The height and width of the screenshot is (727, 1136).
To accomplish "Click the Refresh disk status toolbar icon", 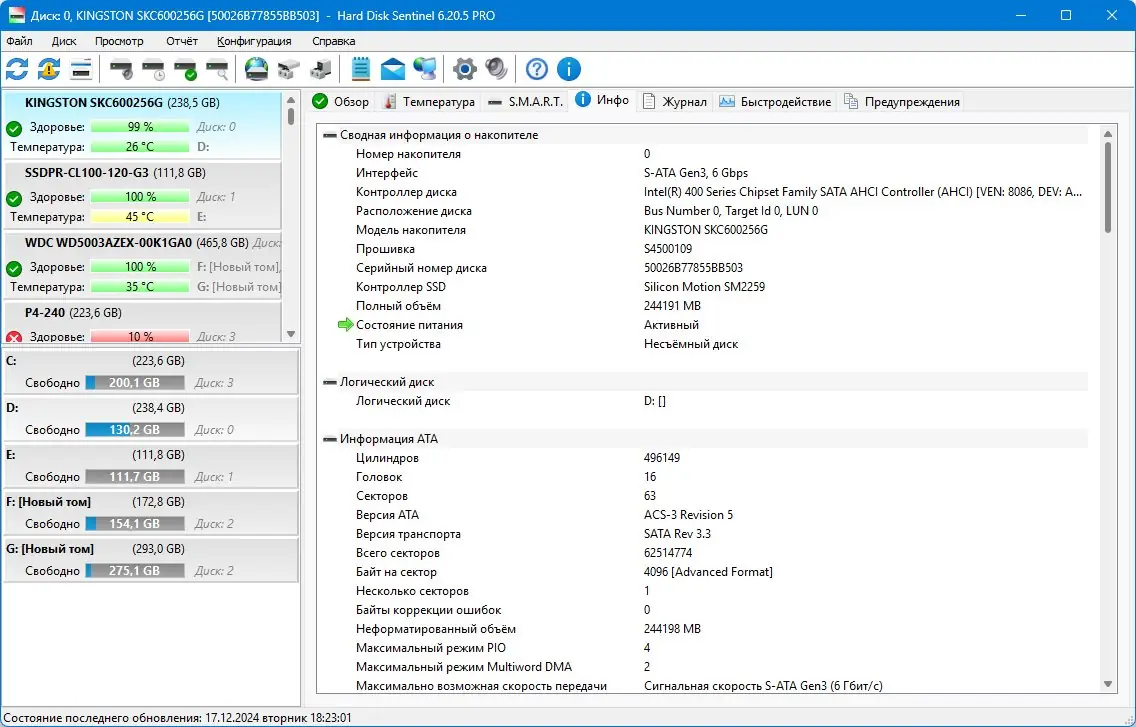I will click(x=17, y=70).
